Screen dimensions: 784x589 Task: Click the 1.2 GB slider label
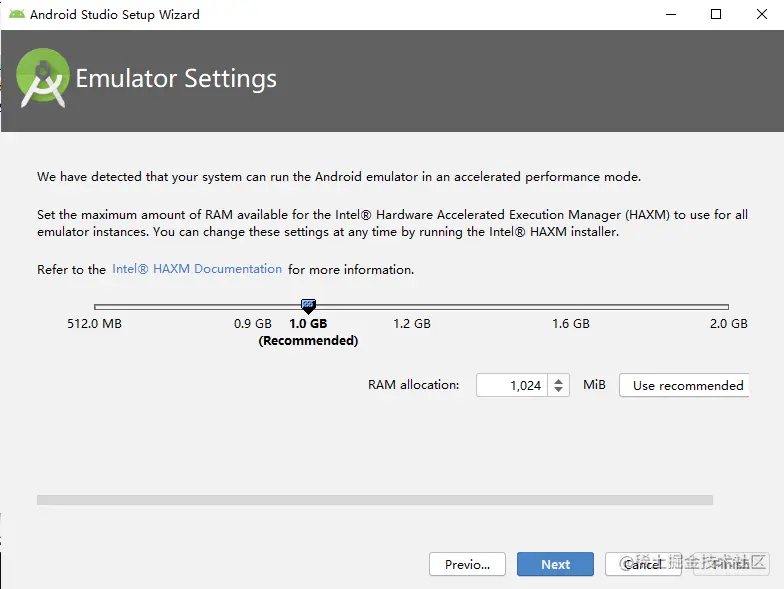coord(412,324)
